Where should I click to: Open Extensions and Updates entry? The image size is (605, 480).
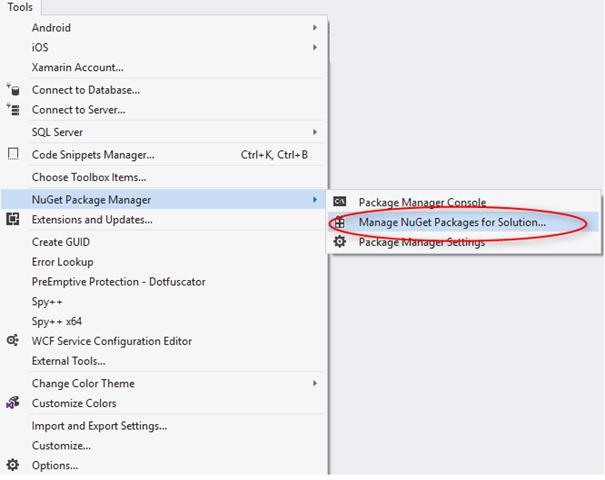(164, 220)
